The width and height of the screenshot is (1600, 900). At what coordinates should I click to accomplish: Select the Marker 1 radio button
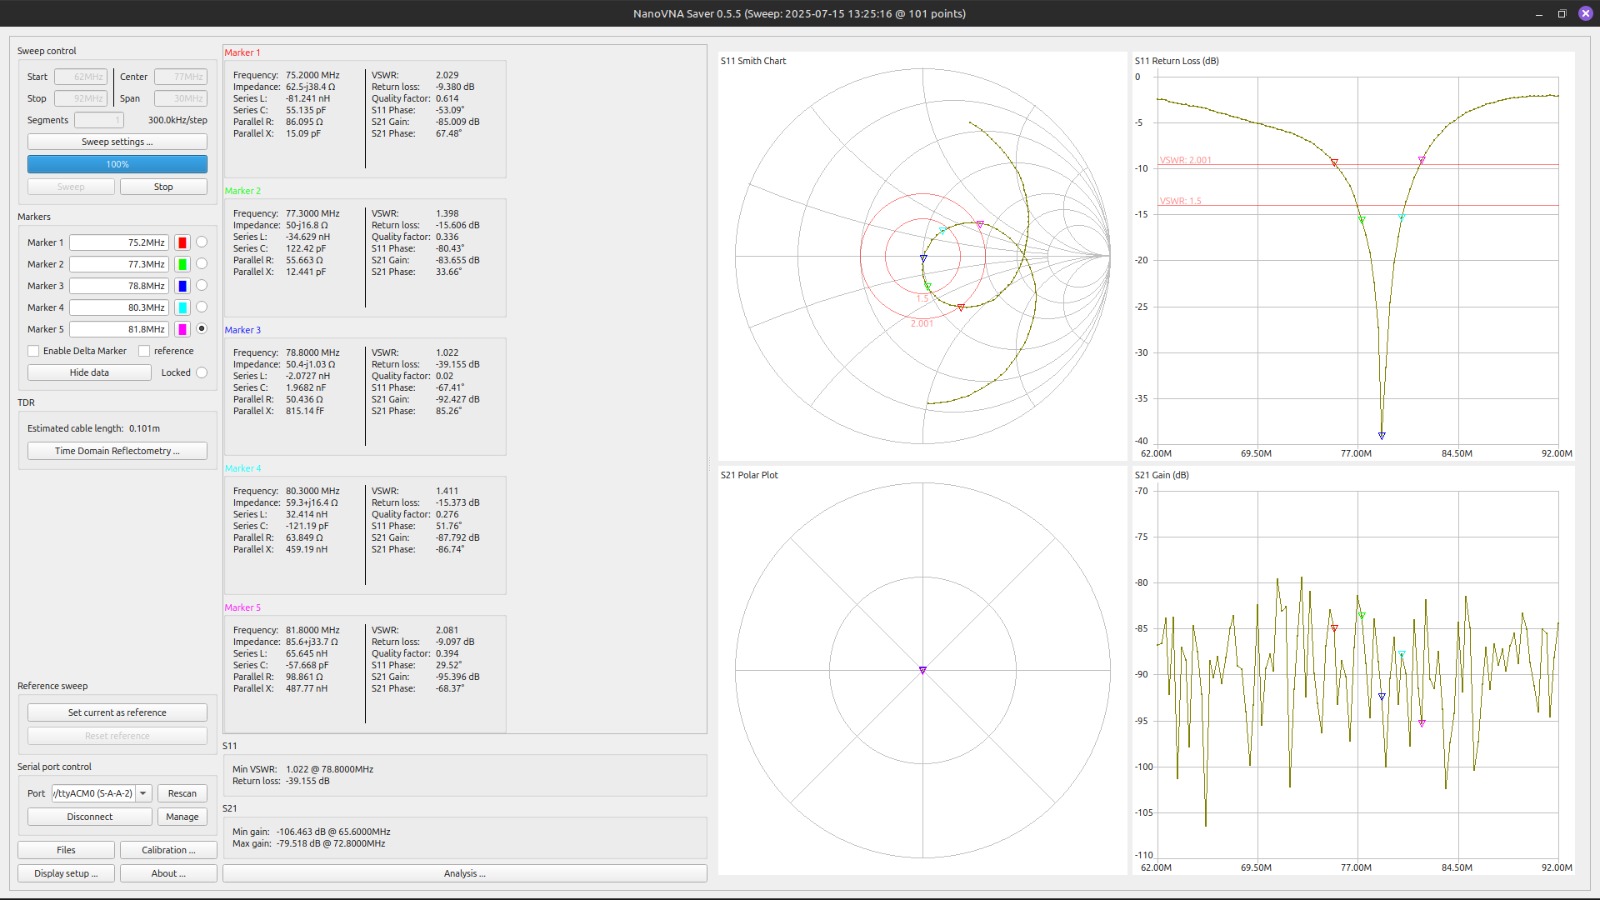(202, 242)
